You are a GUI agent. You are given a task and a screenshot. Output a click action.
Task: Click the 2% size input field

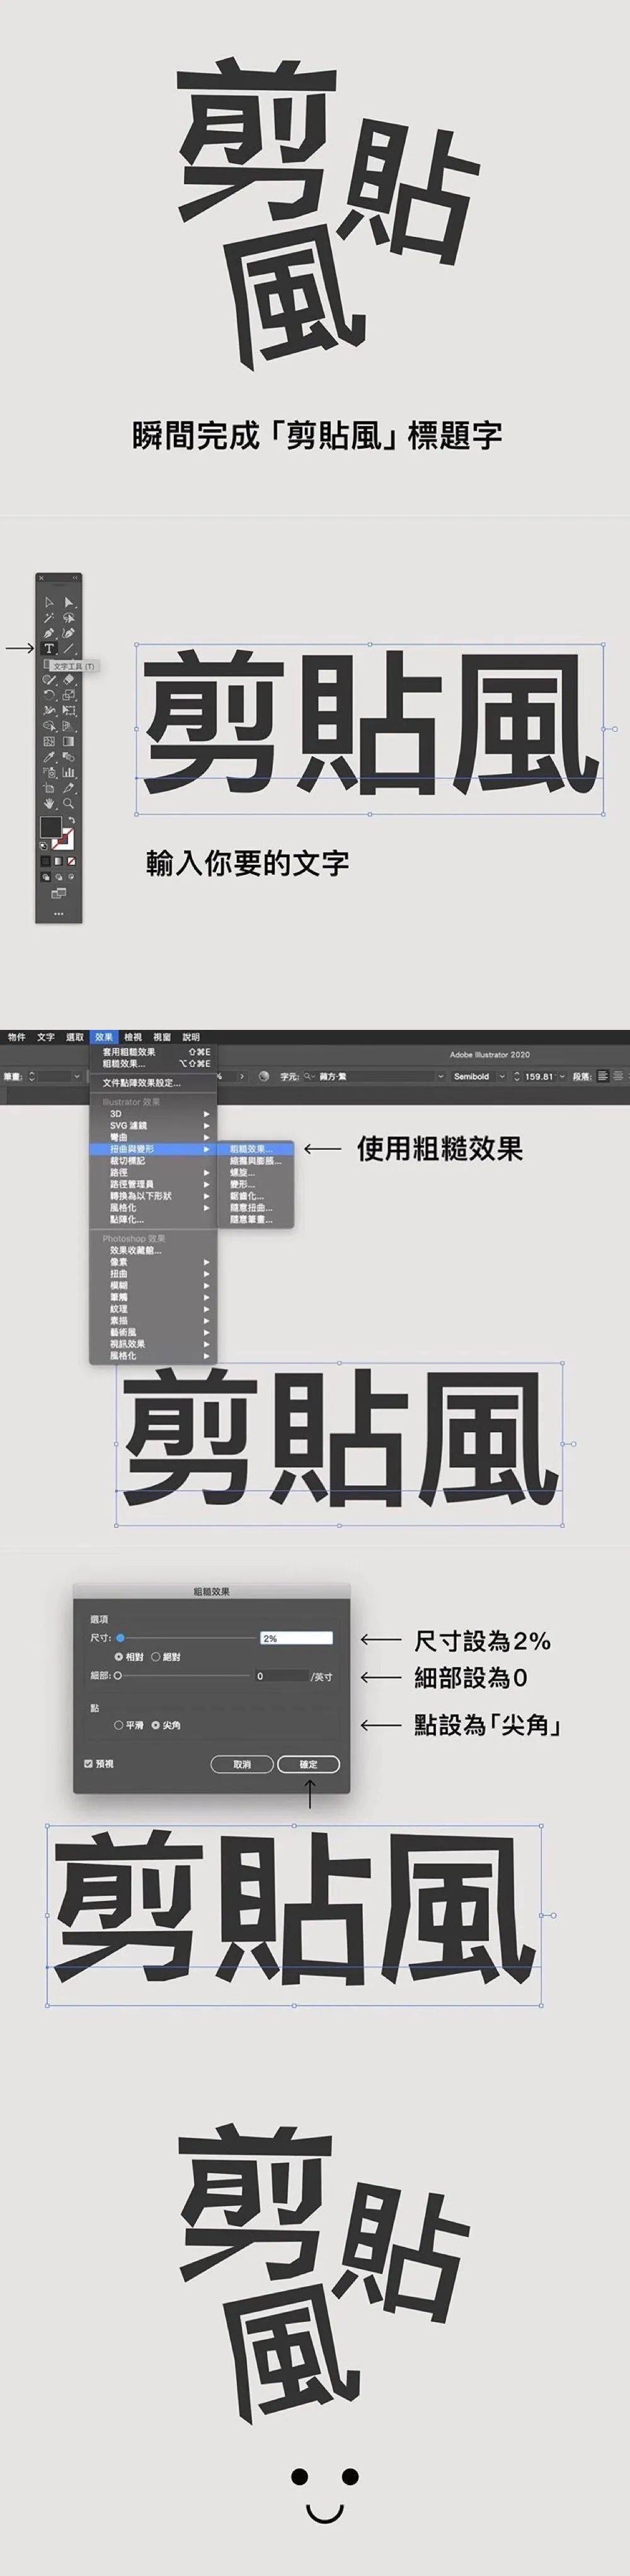(296, 1638)
